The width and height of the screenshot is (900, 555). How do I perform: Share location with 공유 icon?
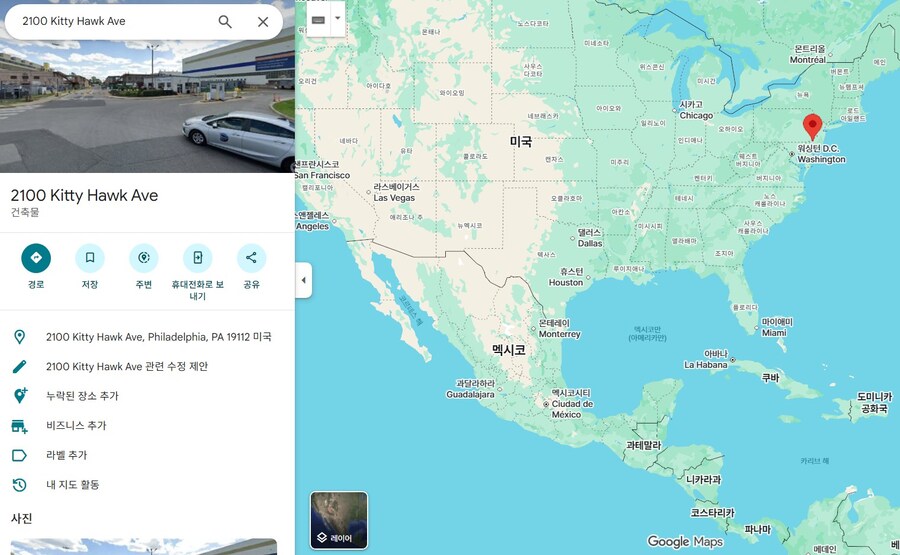(x=251, y=258)
